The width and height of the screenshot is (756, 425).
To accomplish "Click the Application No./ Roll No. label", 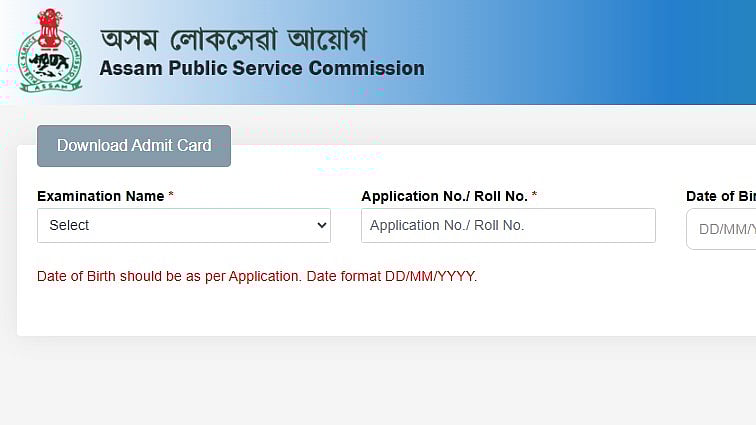I will tap(444, 196).
